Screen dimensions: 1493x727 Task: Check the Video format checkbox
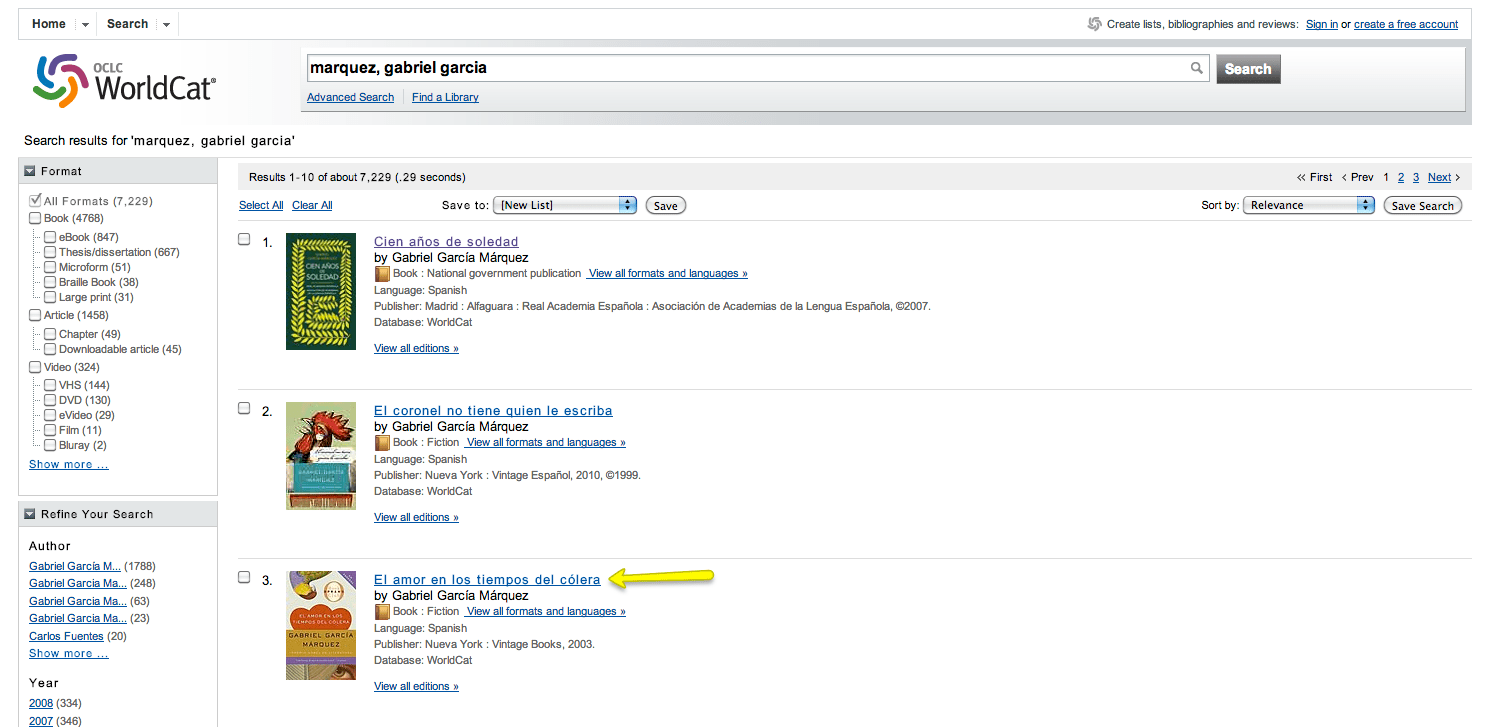(35, 367)
